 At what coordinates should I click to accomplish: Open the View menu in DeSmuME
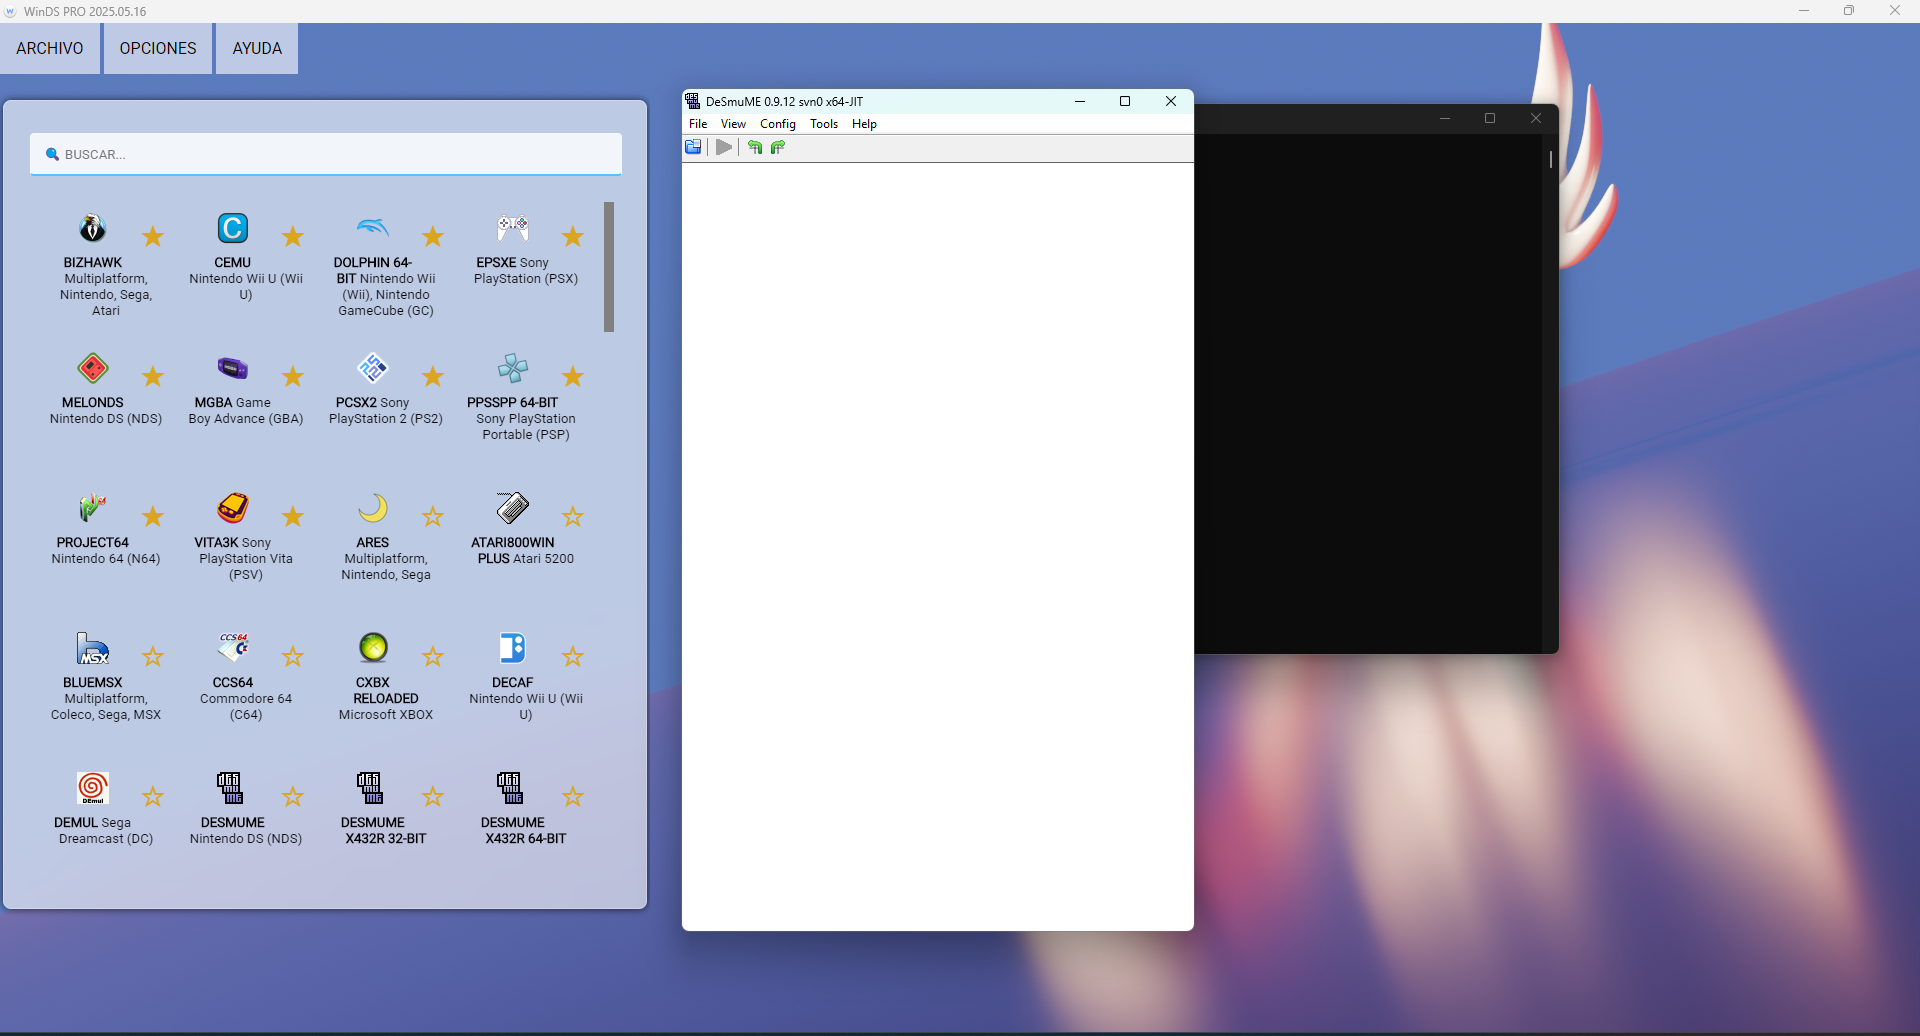[x=733, y=124]
